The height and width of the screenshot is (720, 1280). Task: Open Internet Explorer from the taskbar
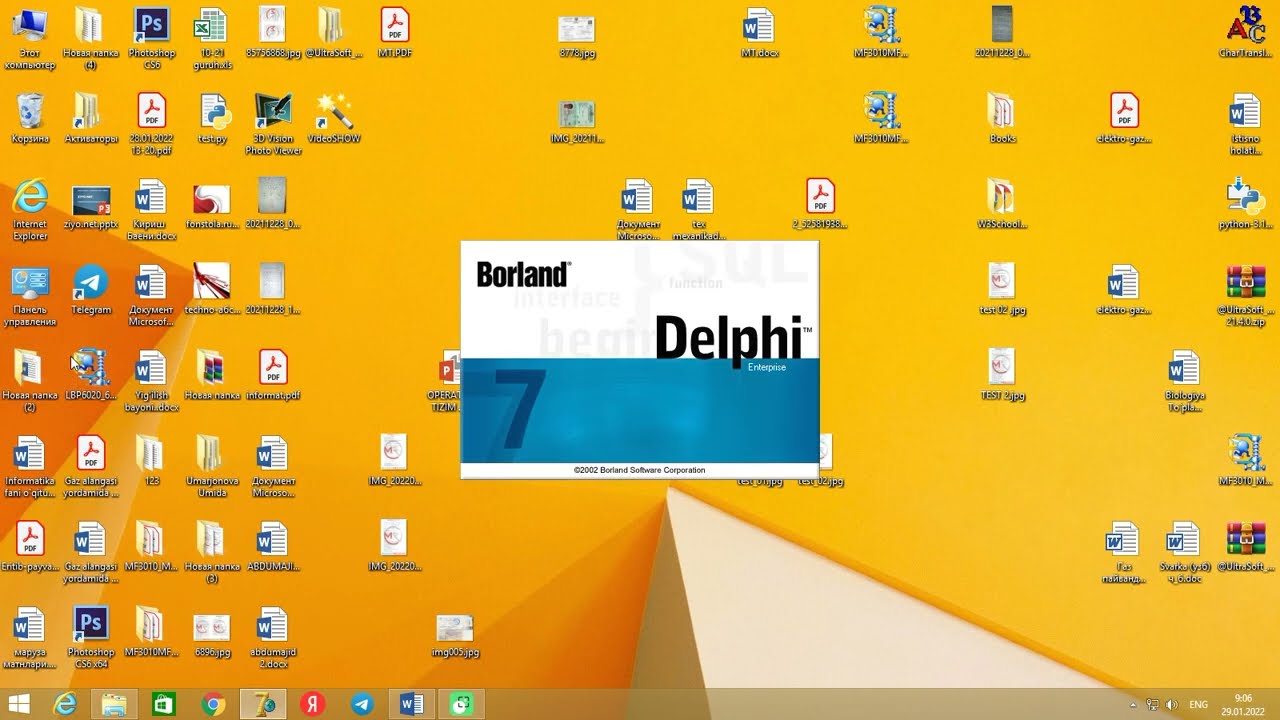65,704
